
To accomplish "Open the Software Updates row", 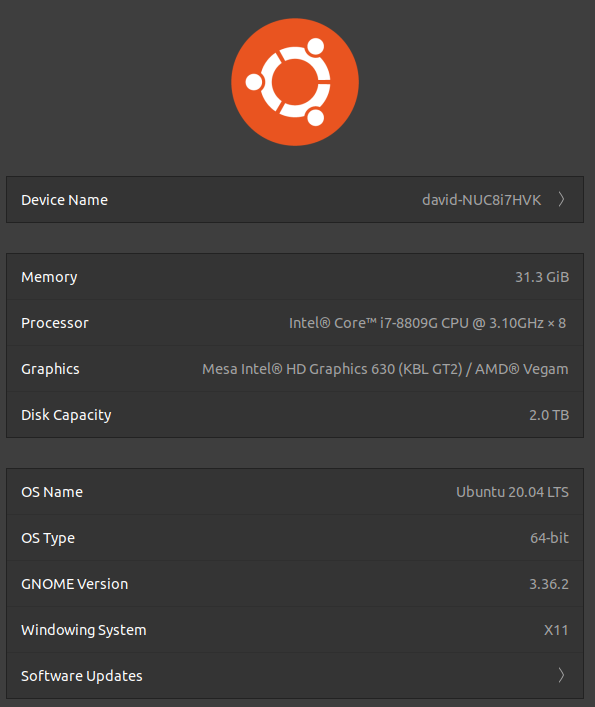I will (295, 675).
